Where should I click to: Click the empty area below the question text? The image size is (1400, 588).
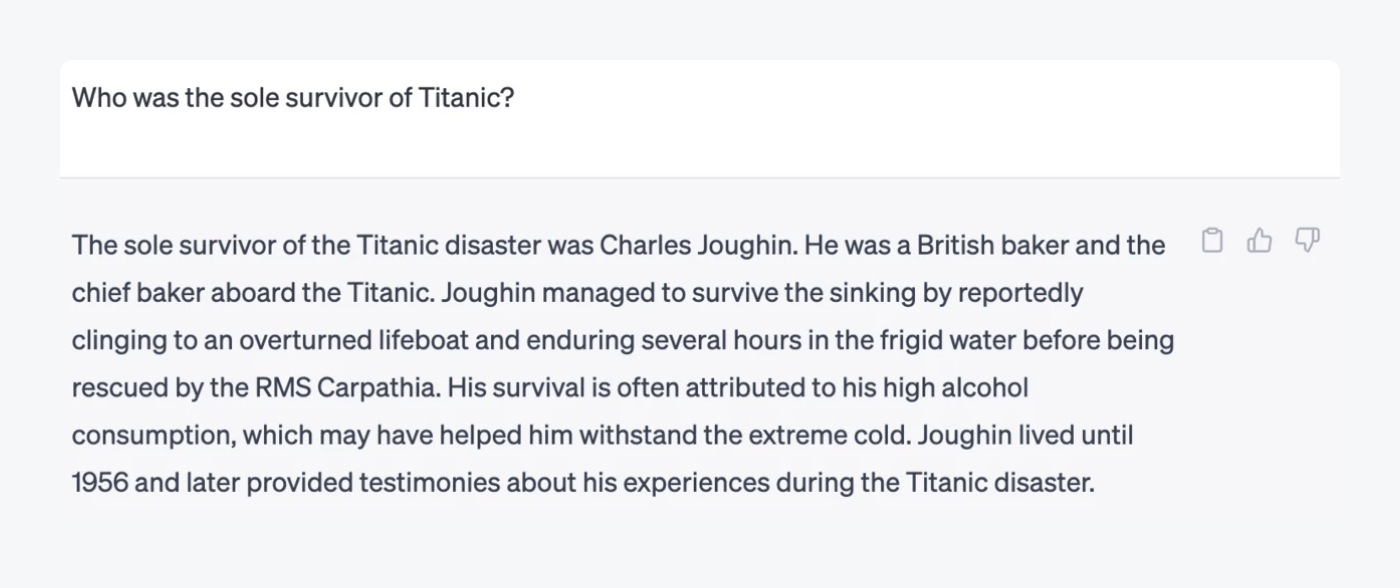coord(700,148)
